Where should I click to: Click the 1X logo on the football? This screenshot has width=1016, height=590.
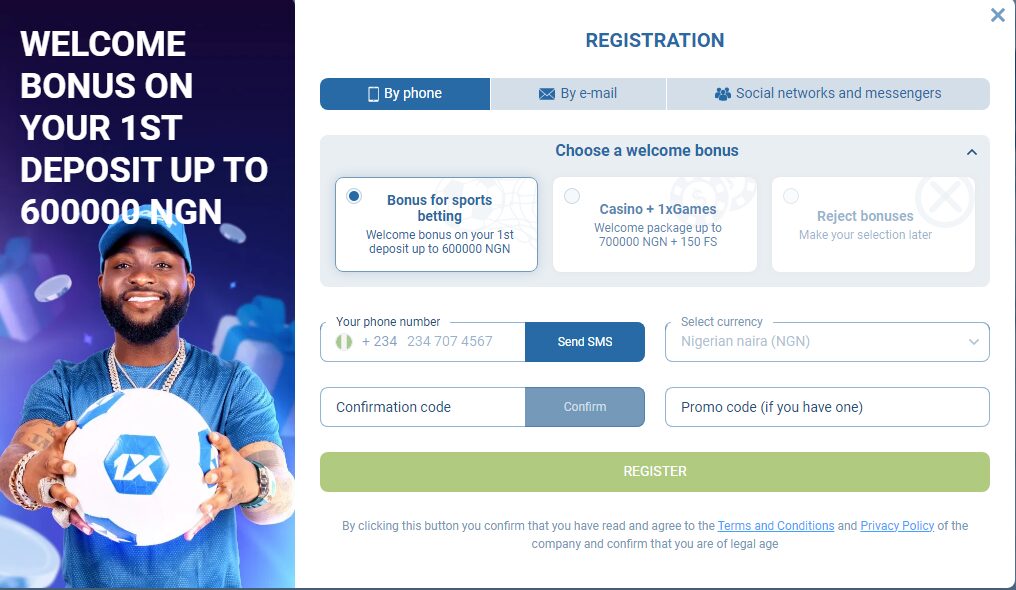click(x=136, y=465)
